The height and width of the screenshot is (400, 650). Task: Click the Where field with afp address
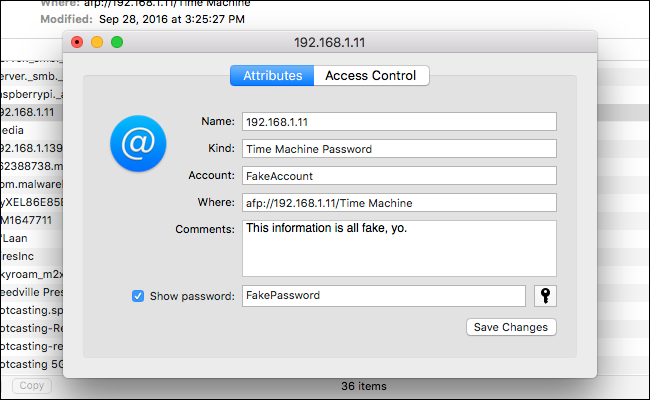click(398, 203)
